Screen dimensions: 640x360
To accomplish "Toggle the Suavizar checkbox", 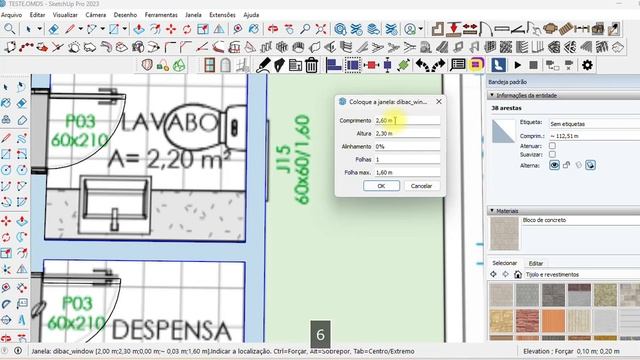I will tap(552, 154).
